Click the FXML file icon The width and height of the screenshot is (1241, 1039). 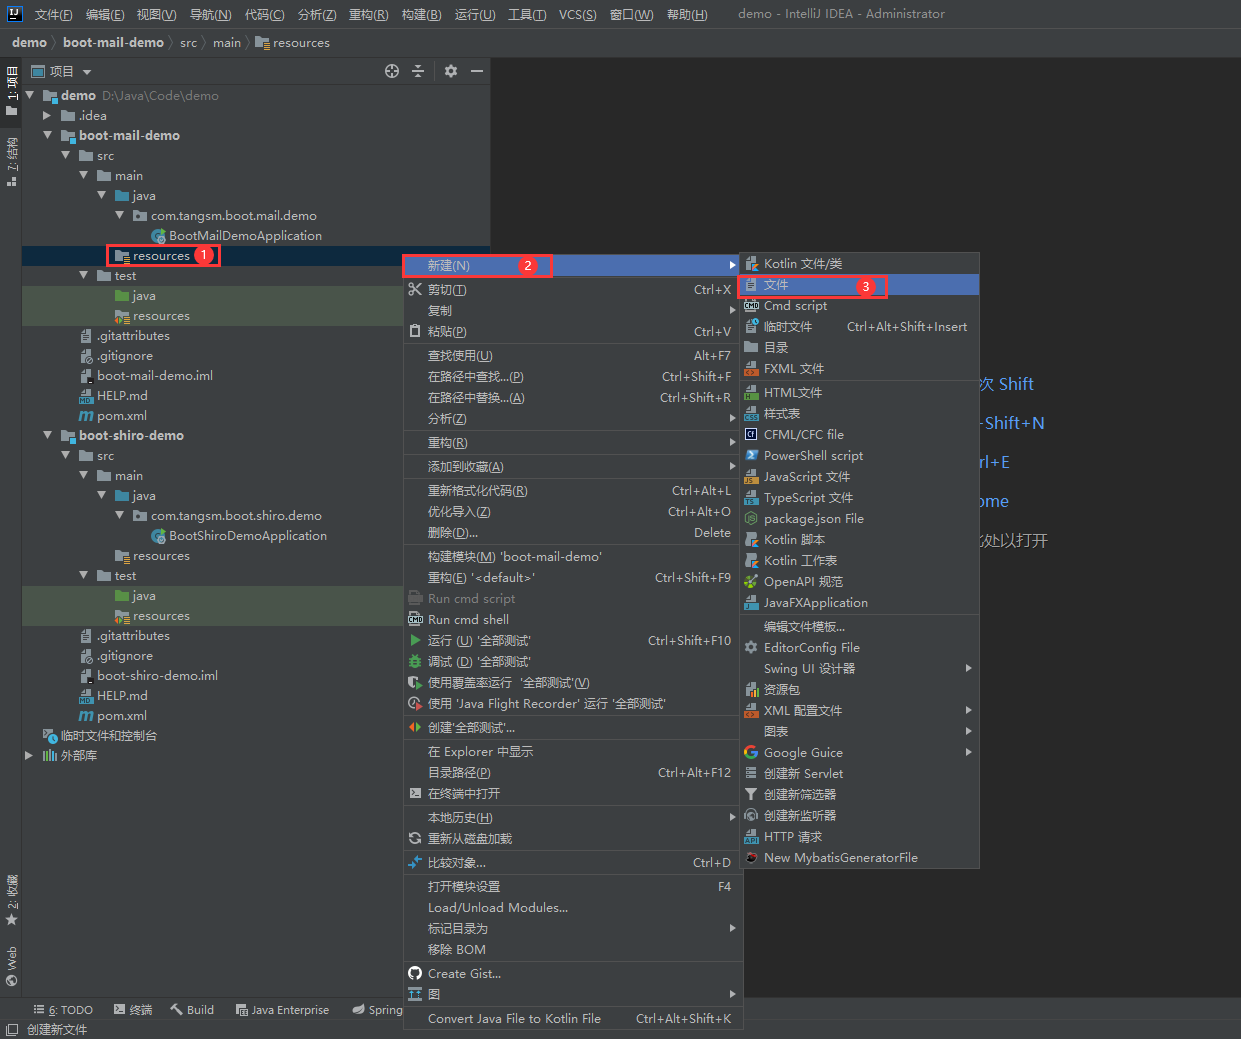(751, 369)
